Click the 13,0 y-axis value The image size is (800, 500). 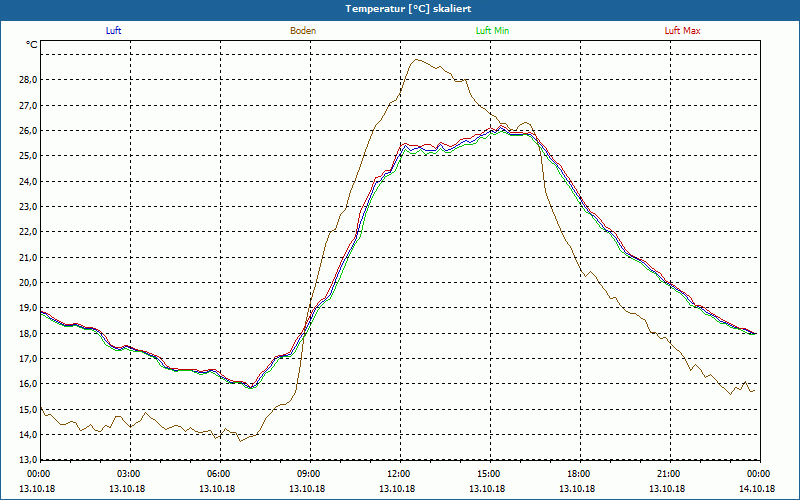pyautogui.click(x=28, y=459)
